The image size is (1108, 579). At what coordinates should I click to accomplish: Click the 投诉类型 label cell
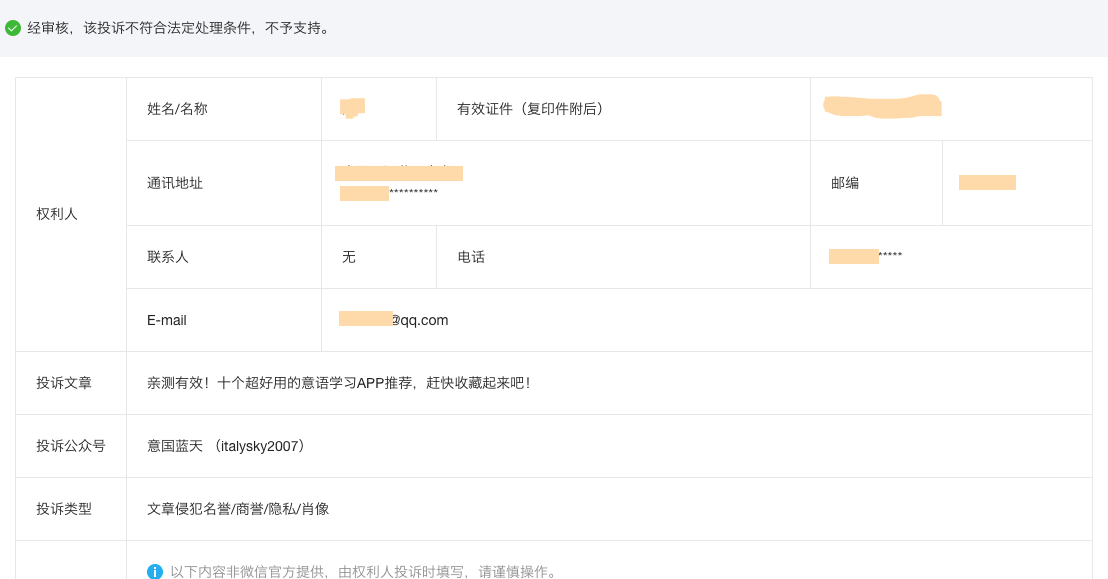click(71, 509)
